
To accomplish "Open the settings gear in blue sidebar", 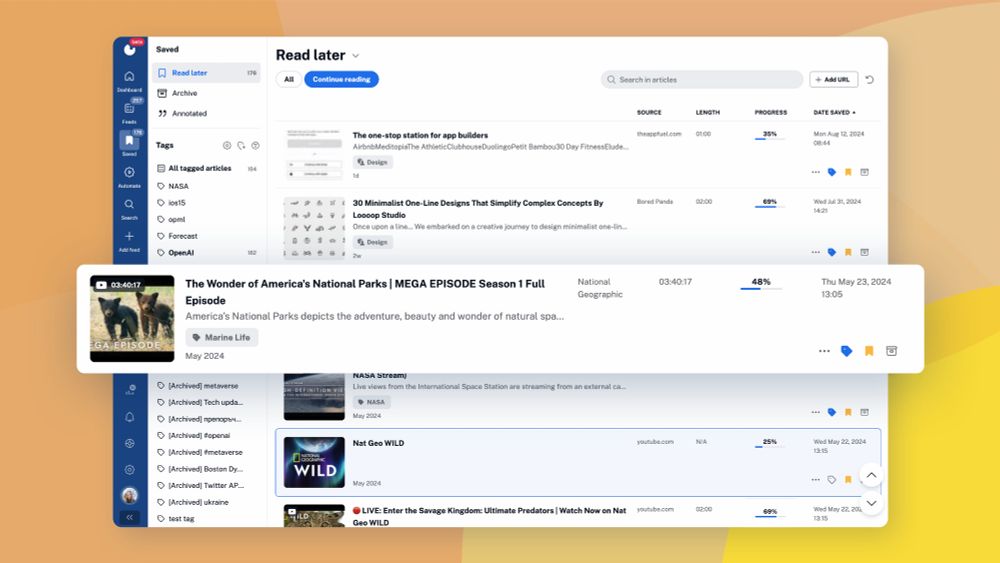I will click(x=129, y=470).
